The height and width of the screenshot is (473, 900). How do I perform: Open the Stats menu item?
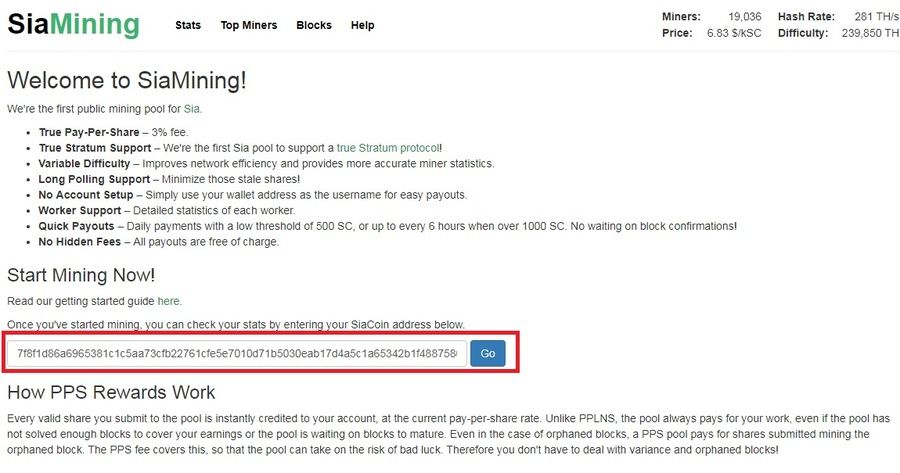[188, 25]
